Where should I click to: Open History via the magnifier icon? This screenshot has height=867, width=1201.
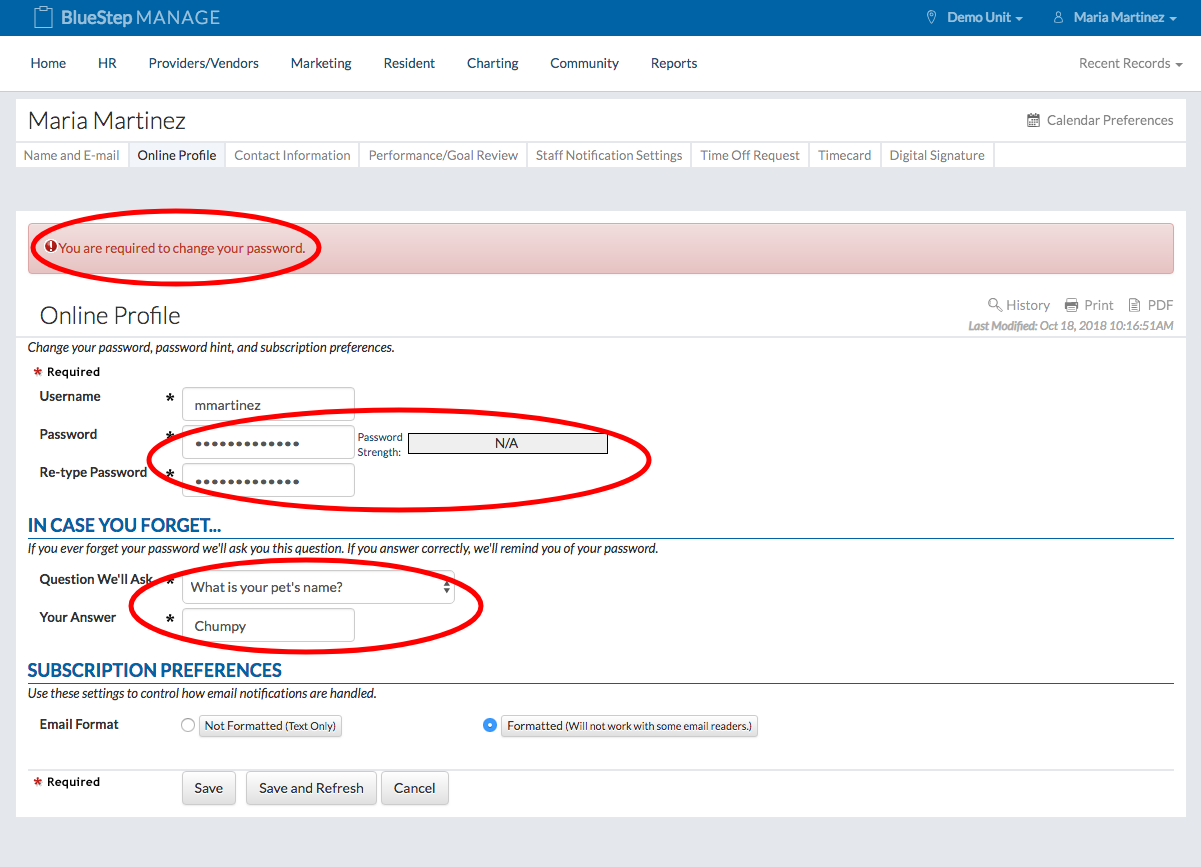pyautogui.click(x=994, y=305)
